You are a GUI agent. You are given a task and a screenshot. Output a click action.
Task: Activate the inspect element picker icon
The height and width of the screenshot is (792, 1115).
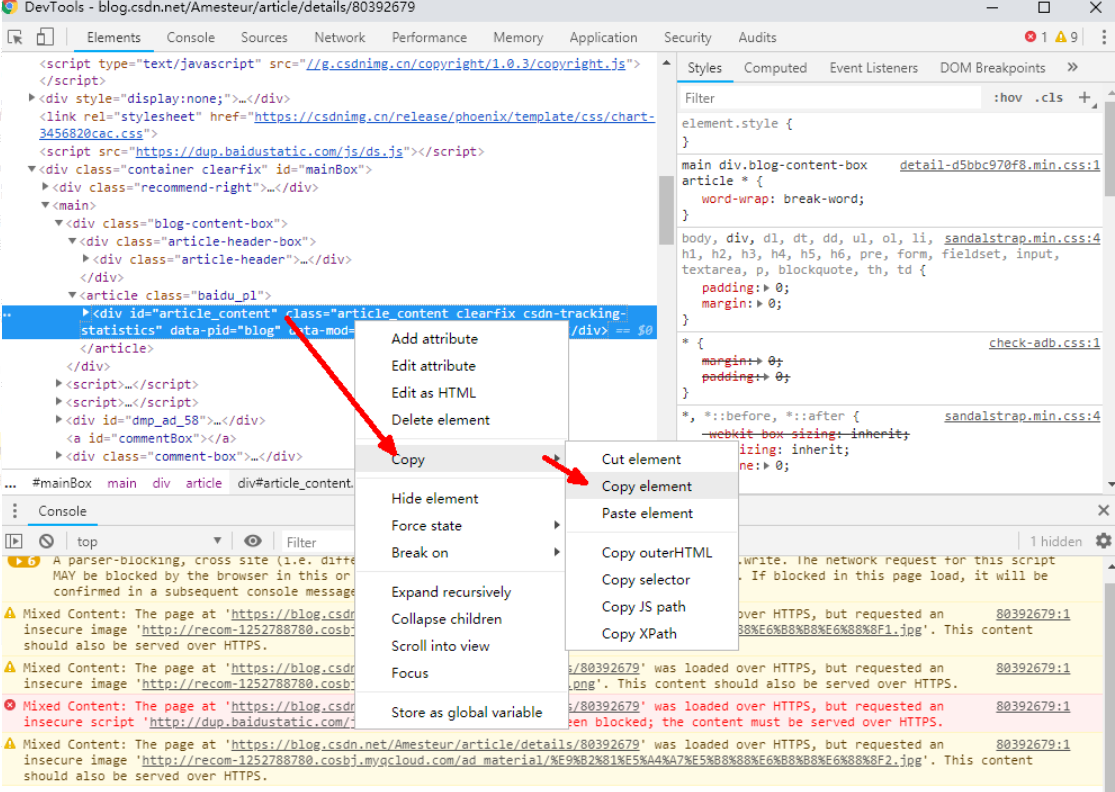coord(15,37)
